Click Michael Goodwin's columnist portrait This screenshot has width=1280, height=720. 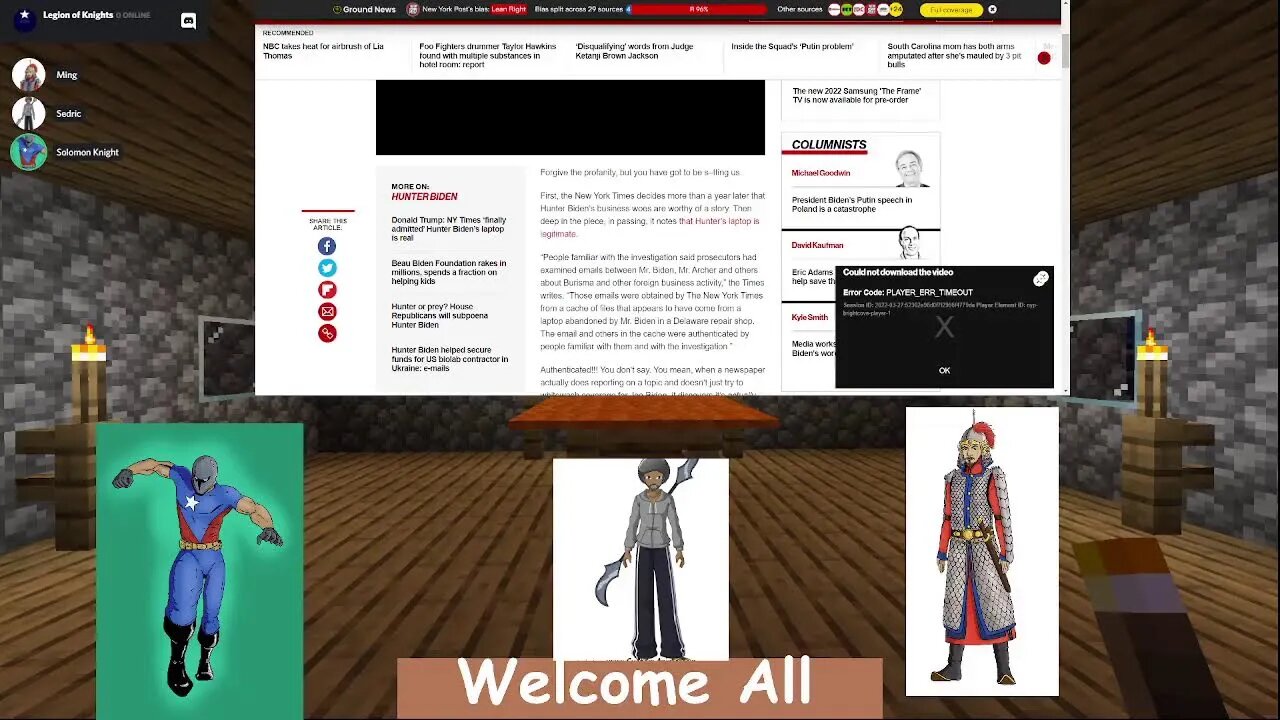pos(911,170)
